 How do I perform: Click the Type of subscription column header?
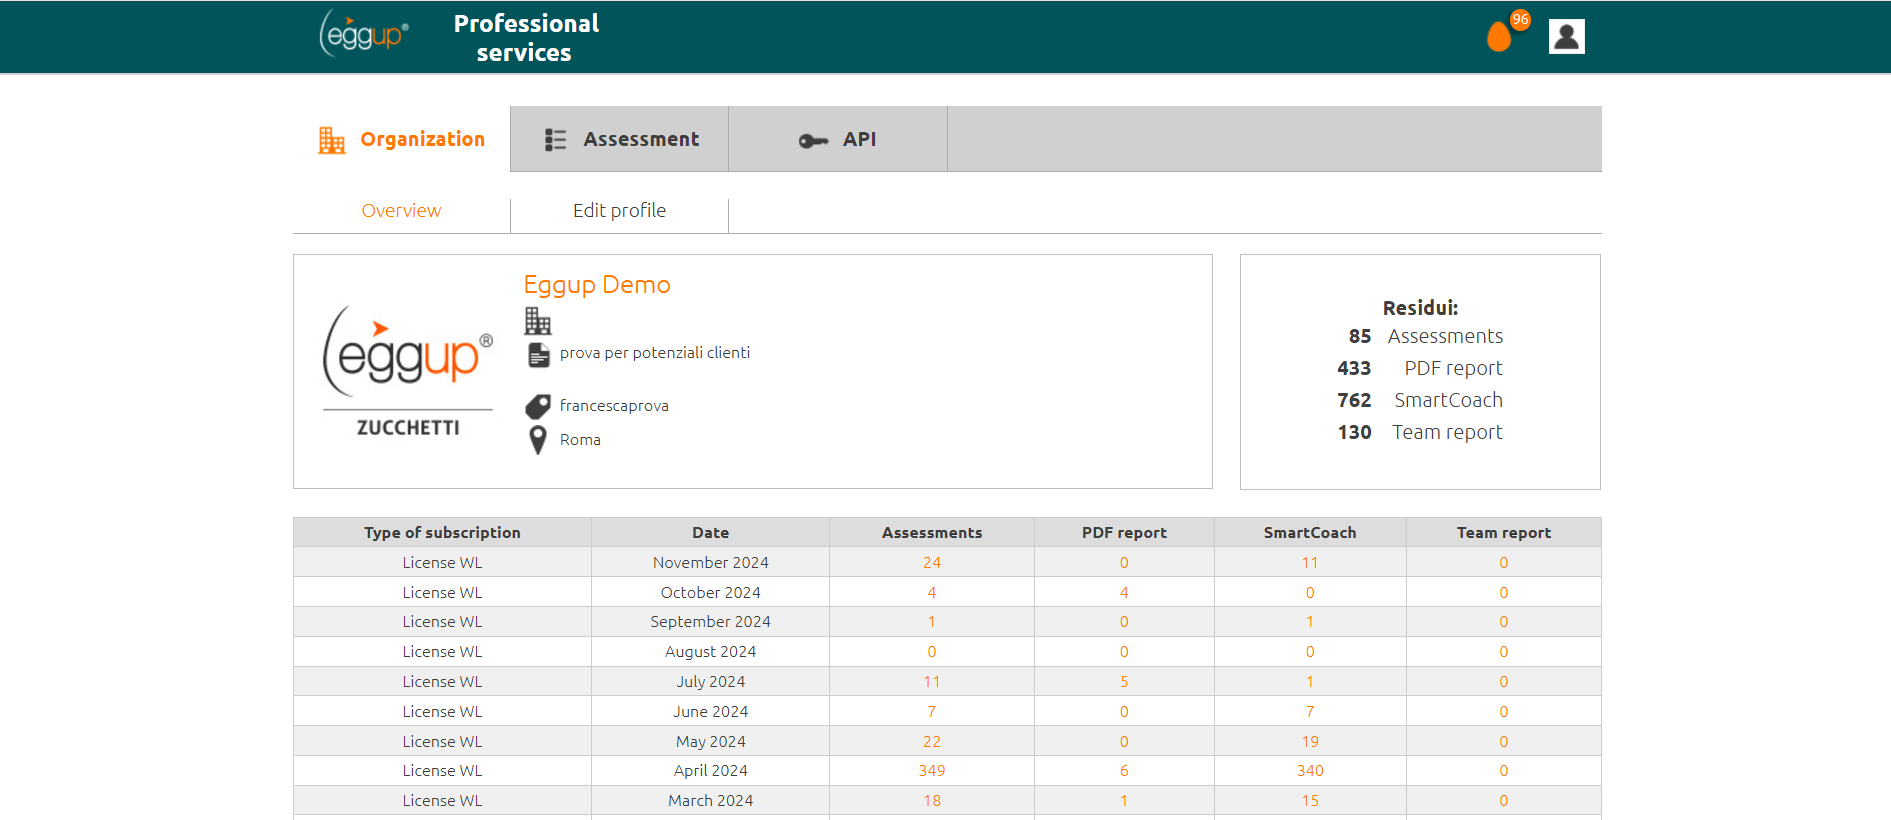(442, 533)
